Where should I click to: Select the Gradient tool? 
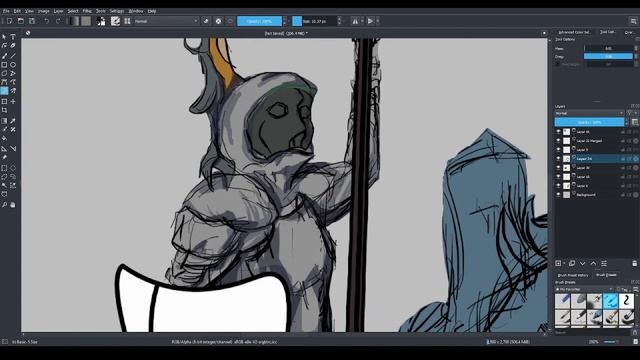pyautogui.click(x=4, y=121)
